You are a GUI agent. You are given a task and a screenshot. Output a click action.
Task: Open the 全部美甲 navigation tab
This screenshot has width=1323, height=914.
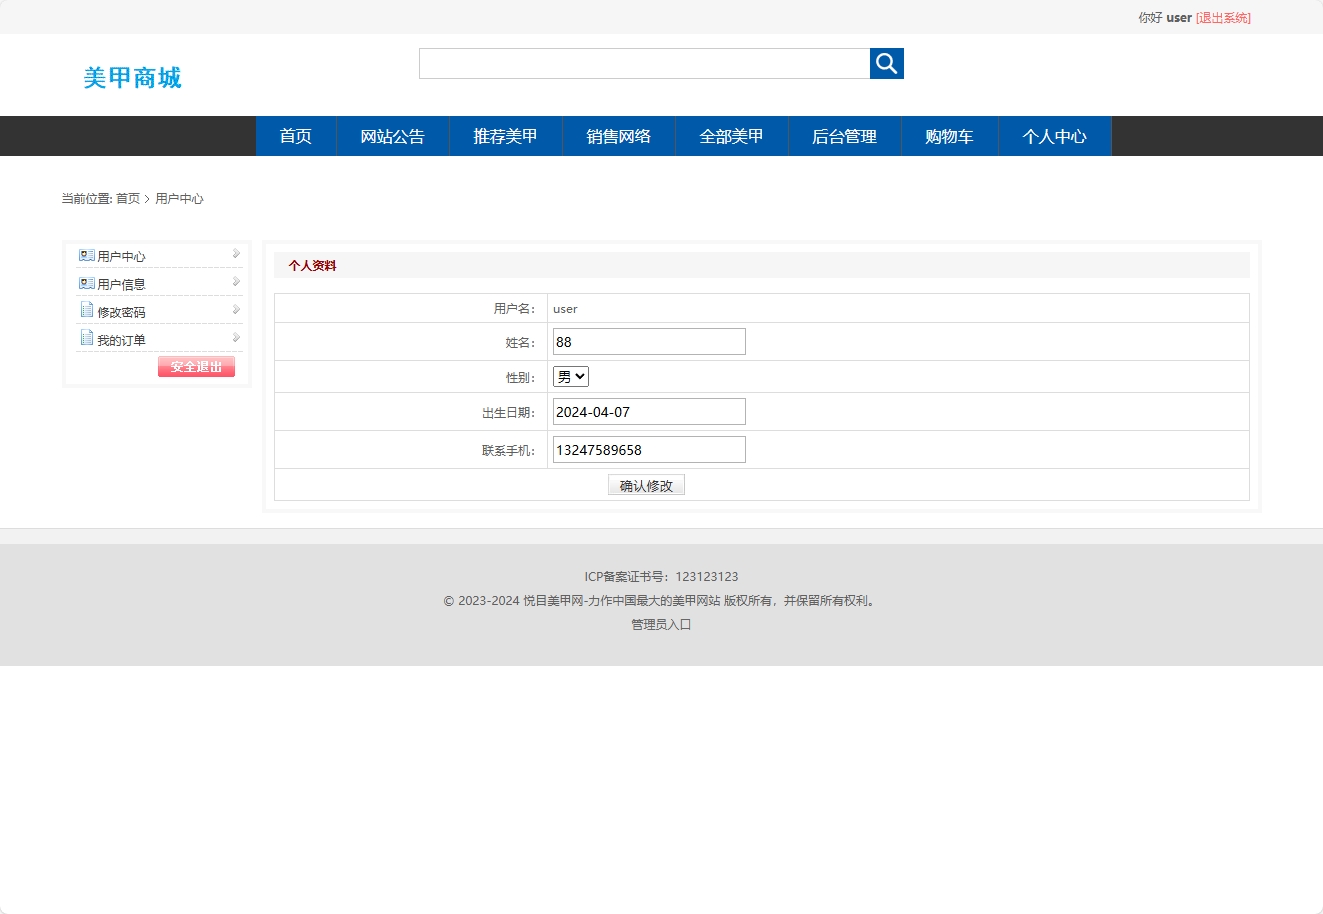[x=732, y=136]
